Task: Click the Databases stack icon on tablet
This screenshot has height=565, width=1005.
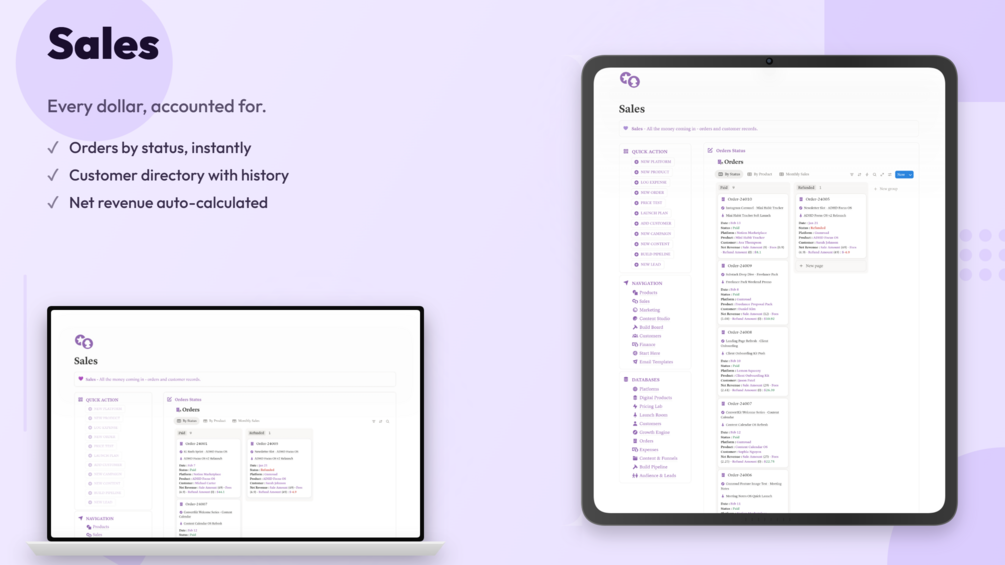Action: [x=626, y=379]
